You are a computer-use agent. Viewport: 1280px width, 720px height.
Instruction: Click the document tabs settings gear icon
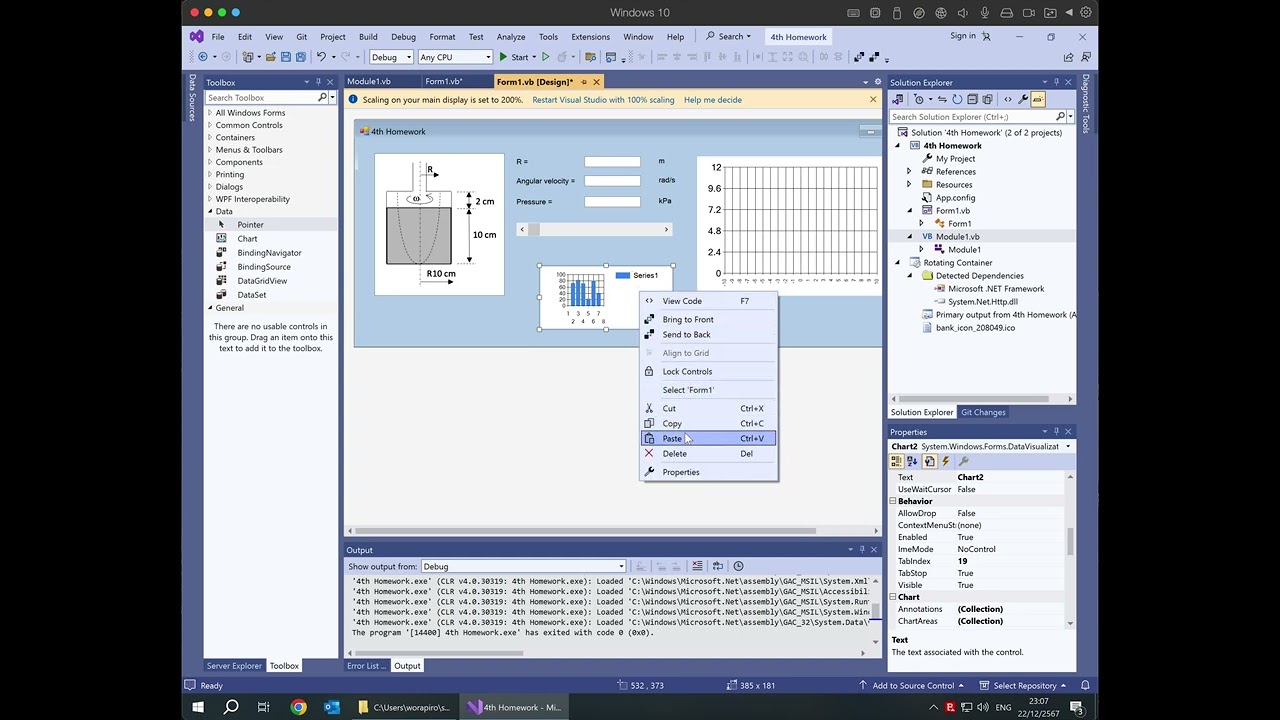pos(878,82)
